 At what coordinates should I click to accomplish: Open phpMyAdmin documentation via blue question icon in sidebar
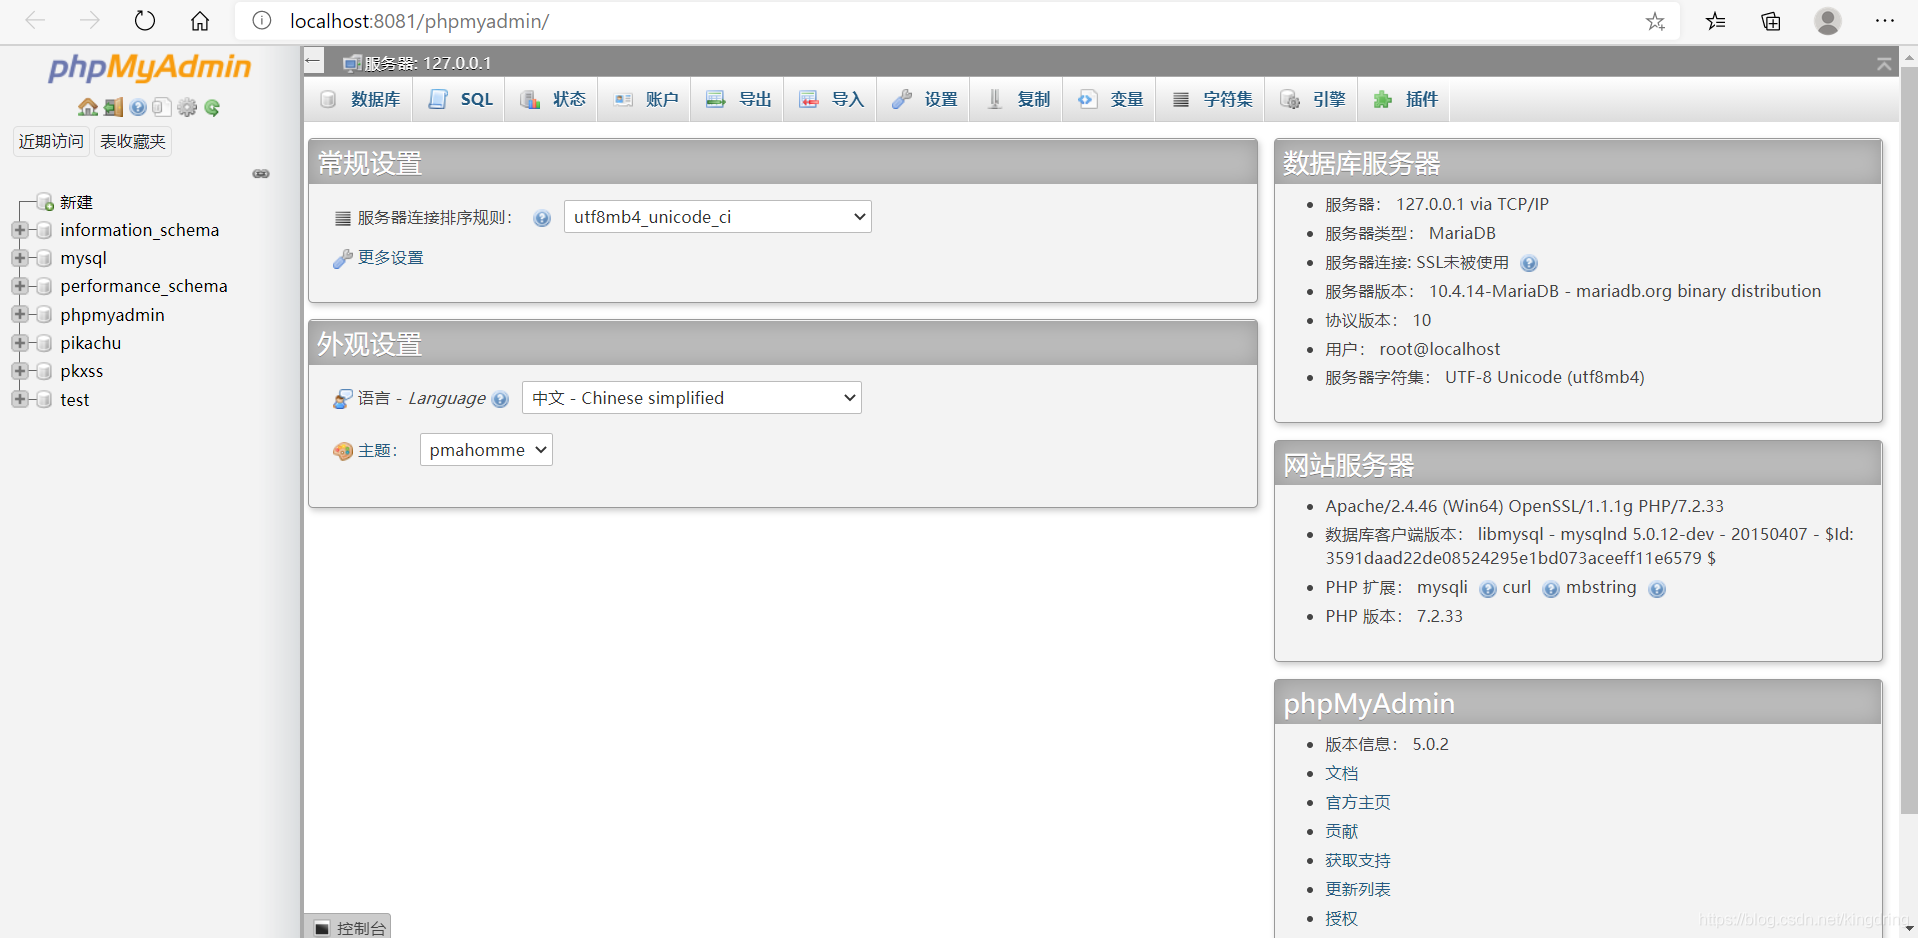pyautogui.click(x=138, y=107)
